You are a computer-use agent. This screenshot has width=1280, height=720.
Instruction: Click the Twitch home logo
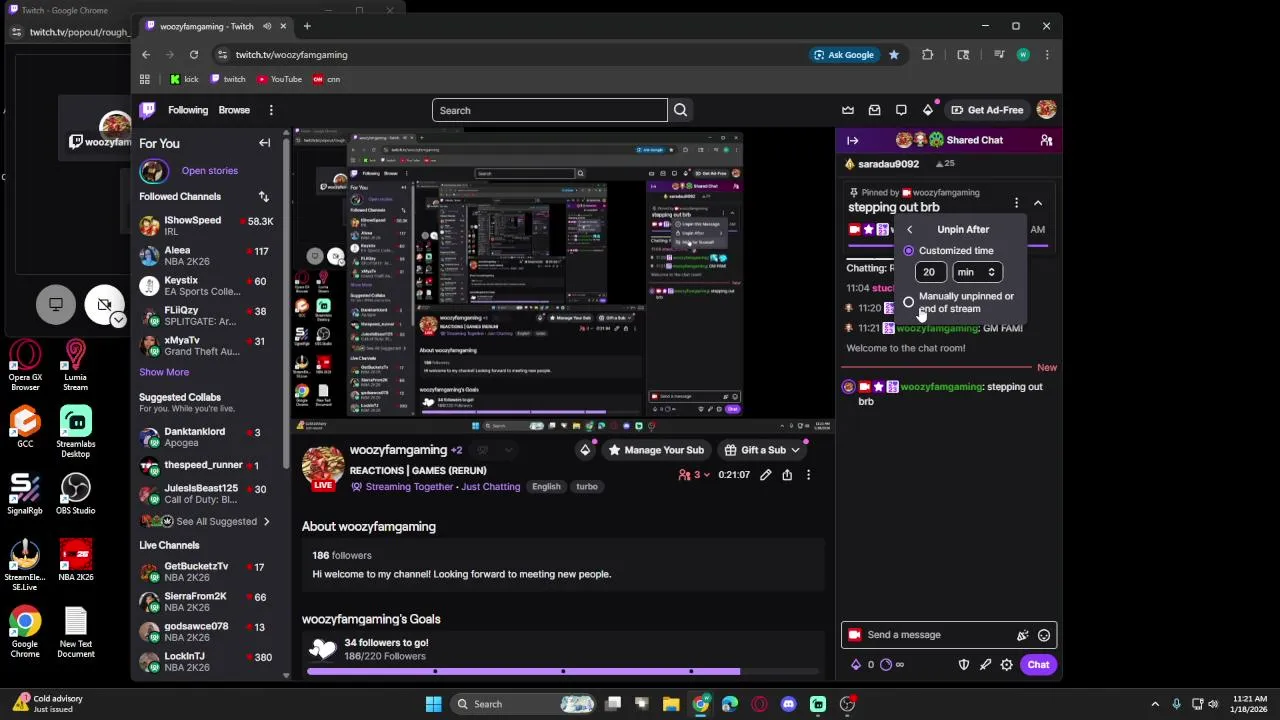pos(148,110)
